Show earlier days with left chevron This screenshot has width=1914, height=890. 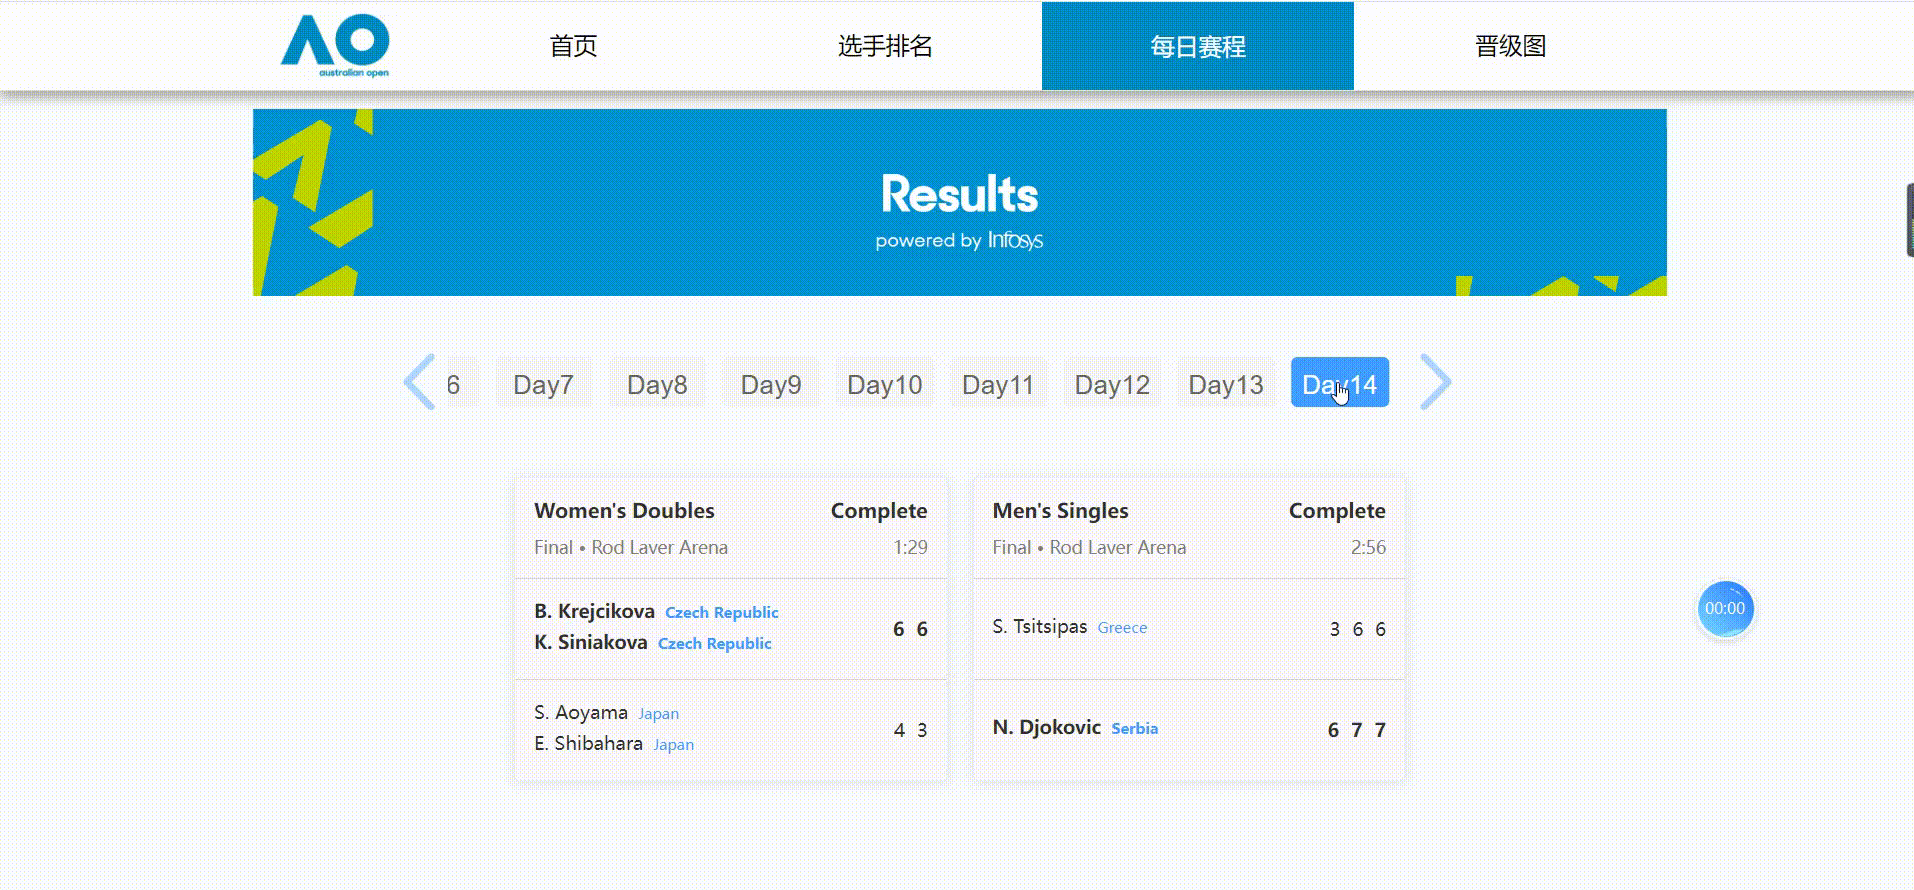(419, 382)
